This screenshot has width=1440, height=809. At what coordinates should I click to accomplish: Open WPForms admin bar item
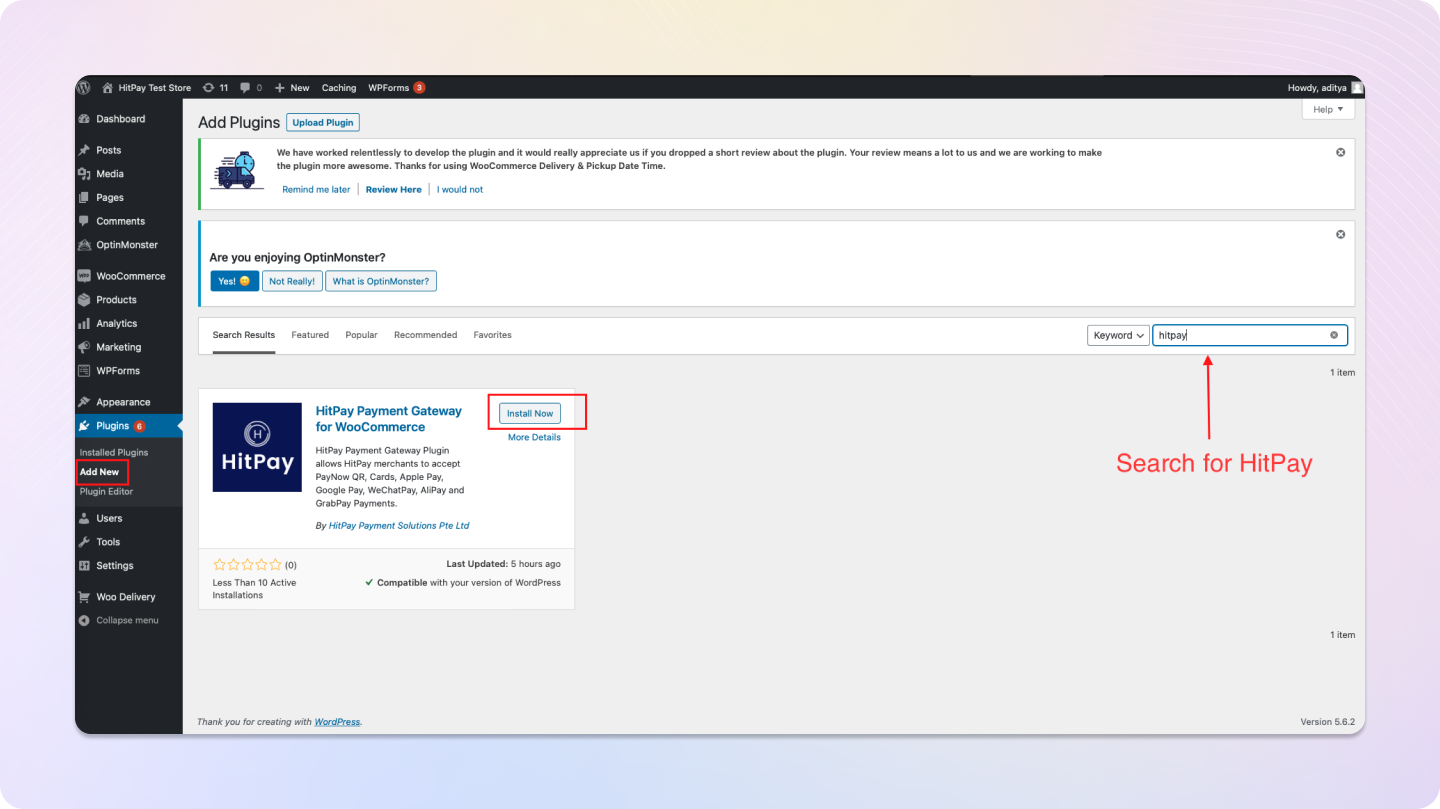point(396,88)
